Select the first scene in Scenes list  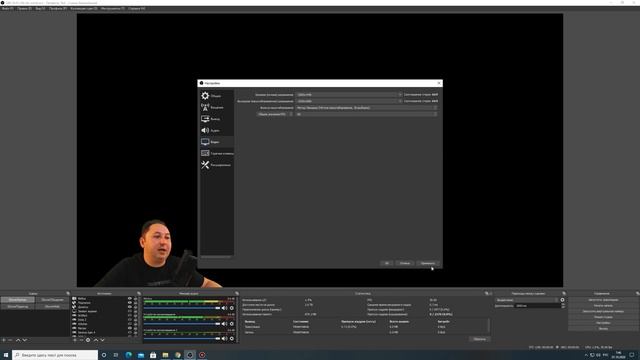(x=18, y=300)
